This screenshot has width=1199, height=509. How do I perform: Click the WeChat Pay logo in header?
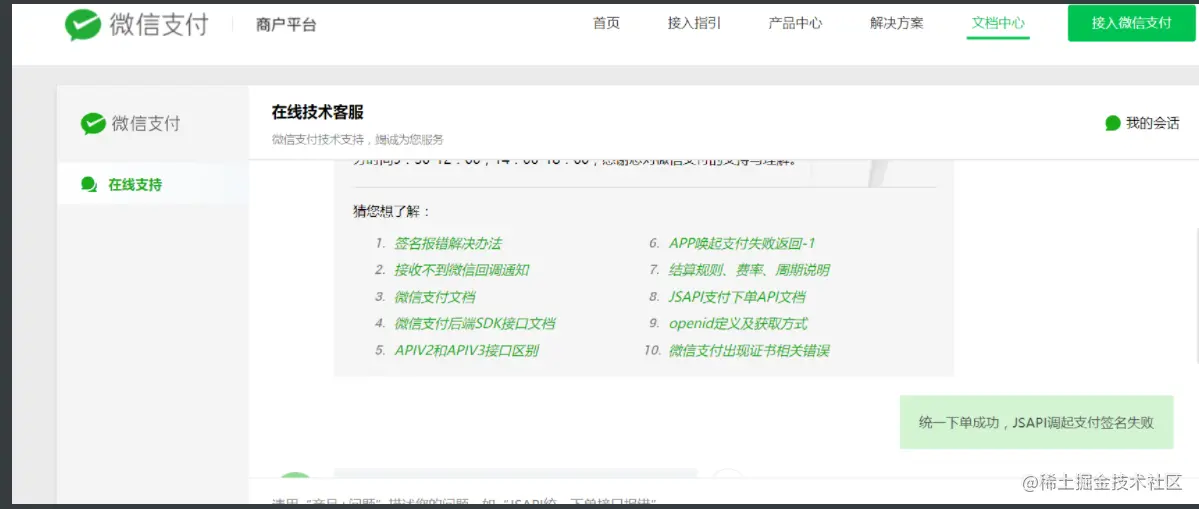coord(136,24)
